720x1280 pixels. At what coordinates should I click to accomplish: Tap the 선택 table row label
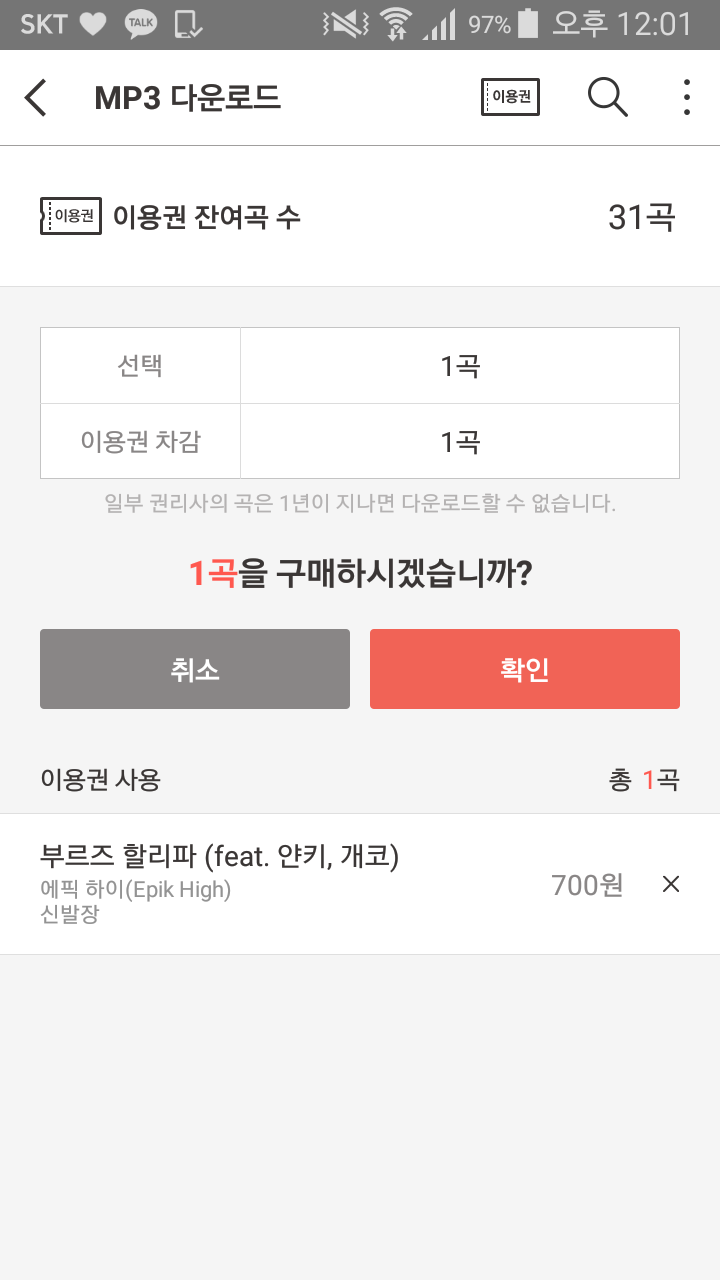(140, 365)
